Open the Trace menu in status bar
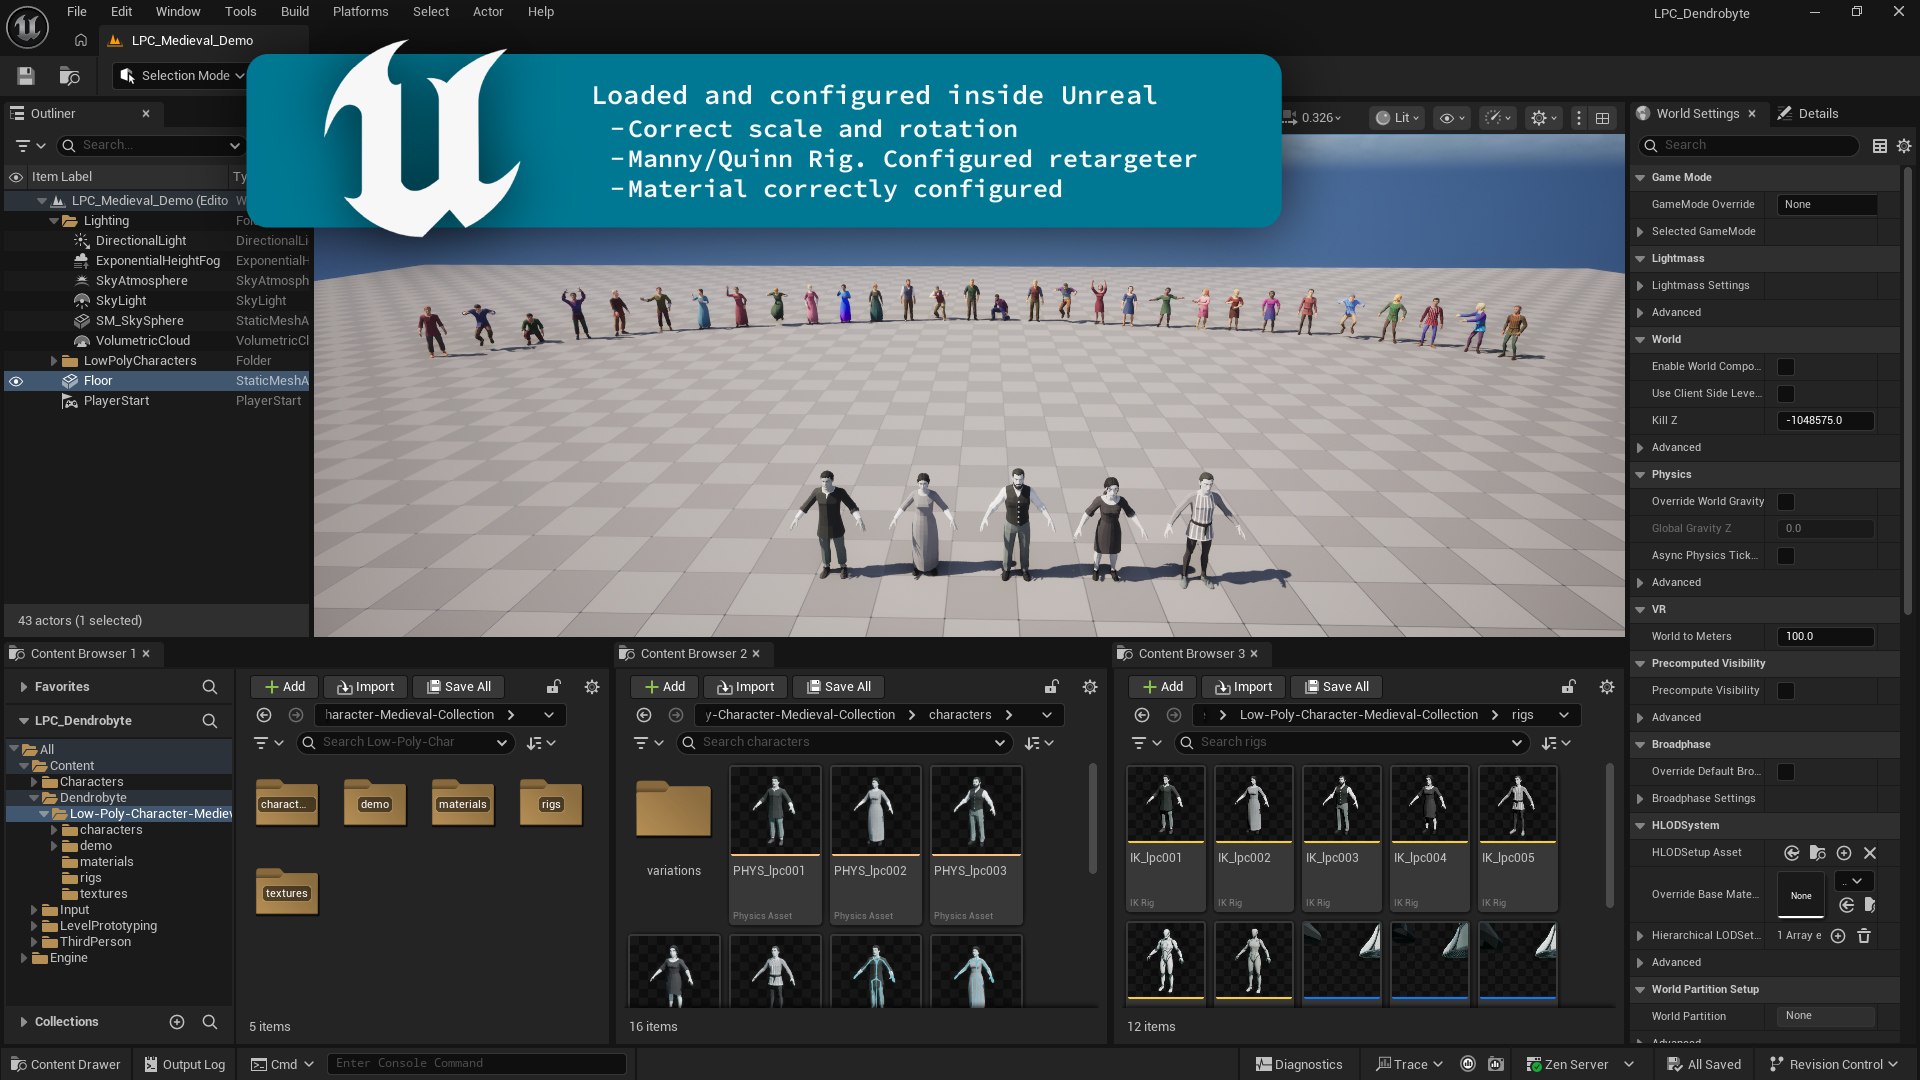The height and width of the screenshot is (1080, 1920). coord(1409,1065)
